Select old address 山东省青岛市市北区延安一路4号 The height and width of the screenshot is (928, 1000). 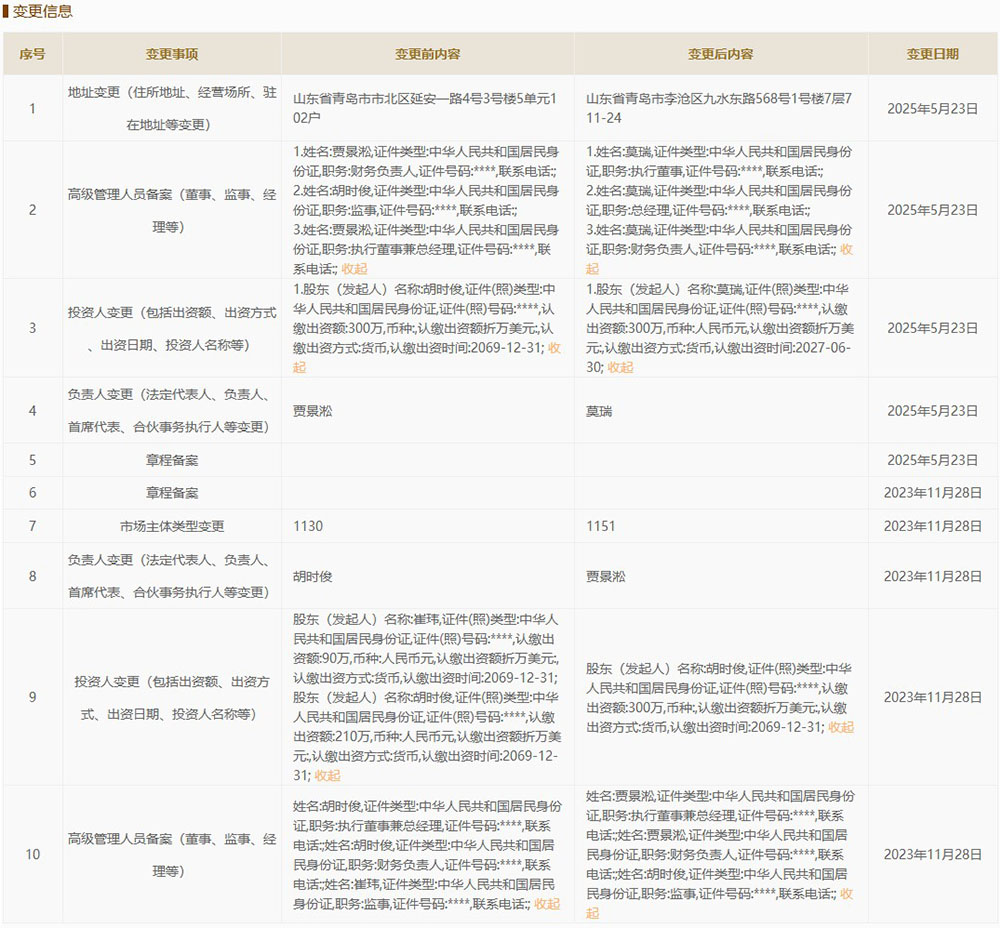(425, 108)
